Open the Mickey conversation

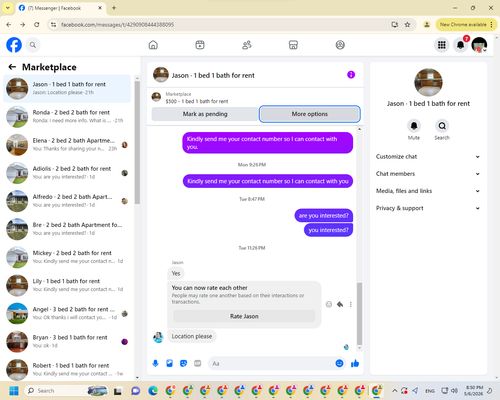pyautogui.click(x=67, y=257)
